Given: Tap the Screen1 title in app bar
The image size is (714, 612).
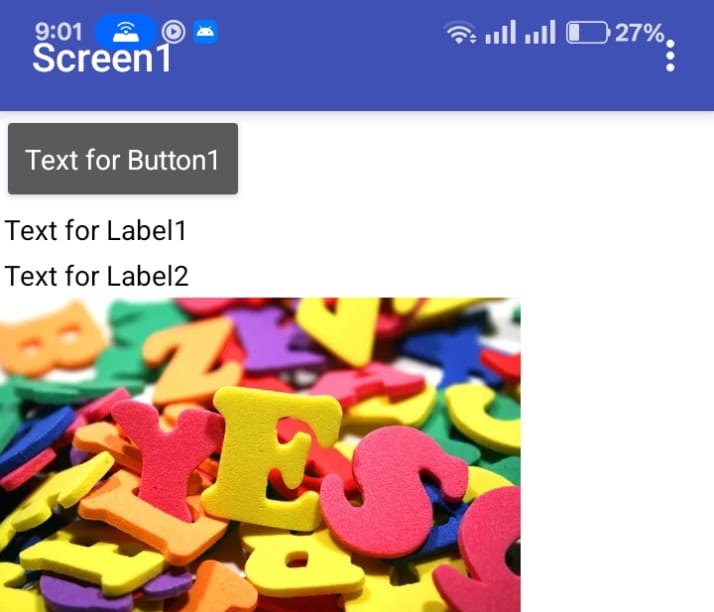Looking at the screenshot, I should tap(102, 58).
